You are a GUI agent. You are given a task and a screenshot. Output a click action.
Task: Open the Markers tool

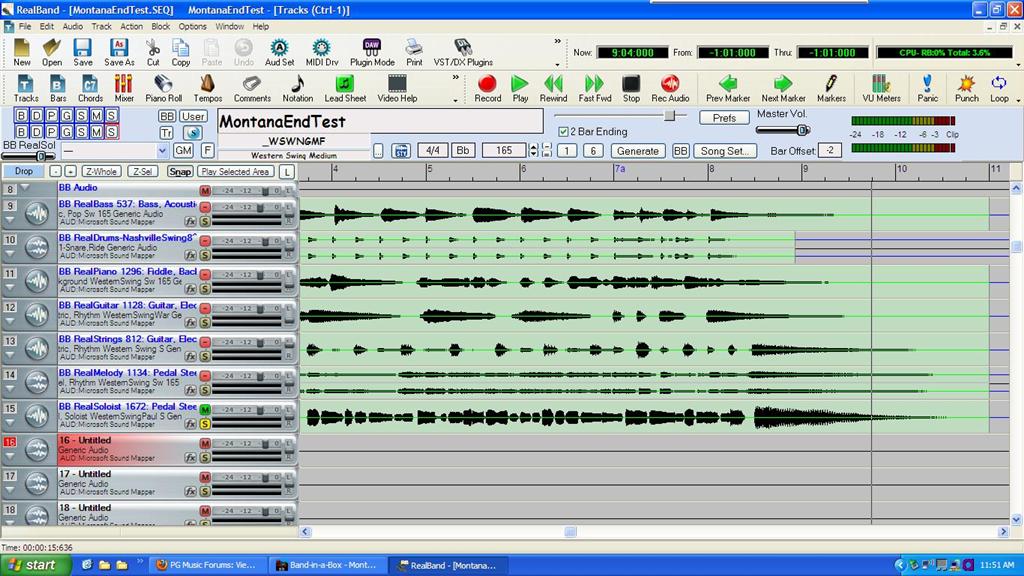831,88
